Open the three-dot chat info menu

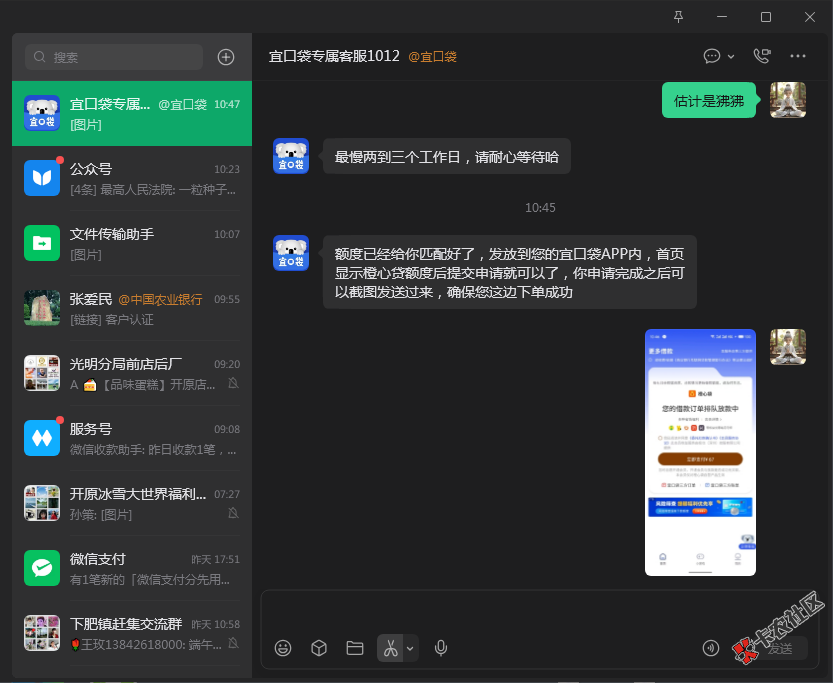(x=797, y=56)
